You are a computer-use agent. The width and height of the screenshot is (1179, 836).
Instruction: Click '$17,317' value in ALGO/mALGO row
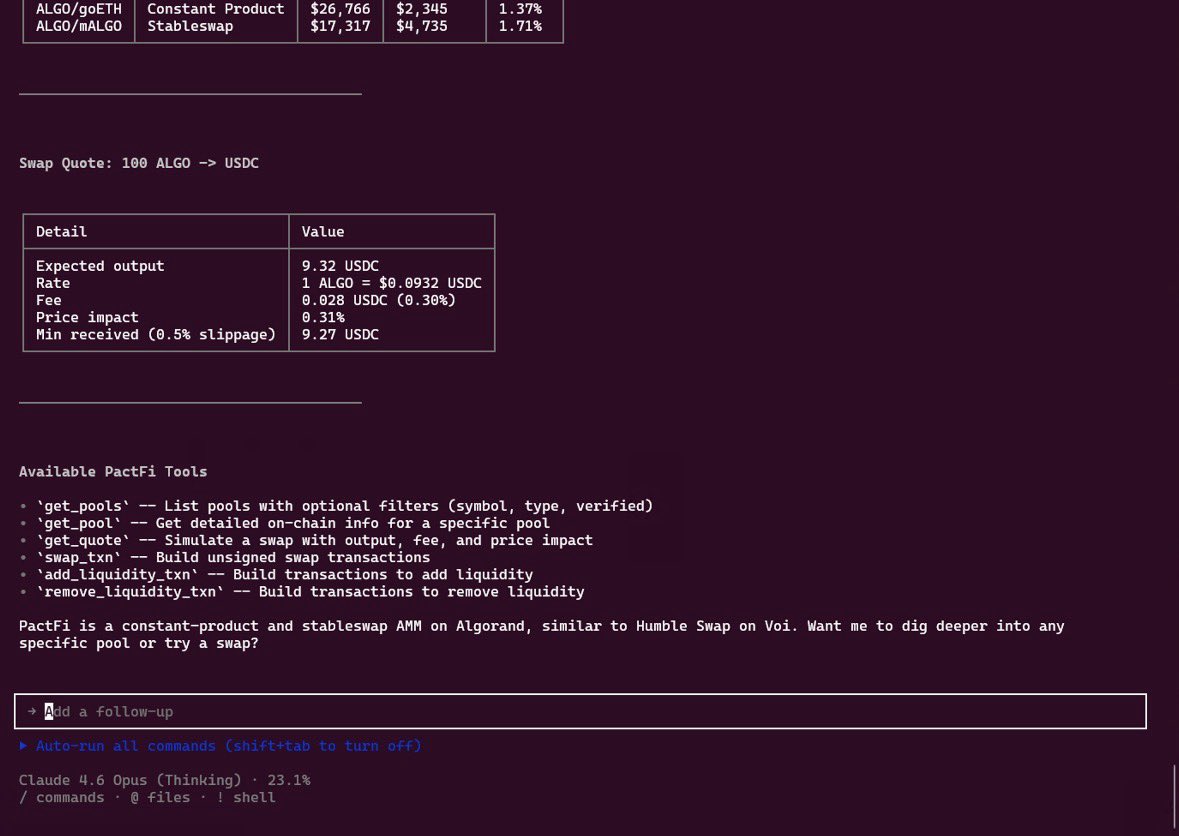pos(341,26)
